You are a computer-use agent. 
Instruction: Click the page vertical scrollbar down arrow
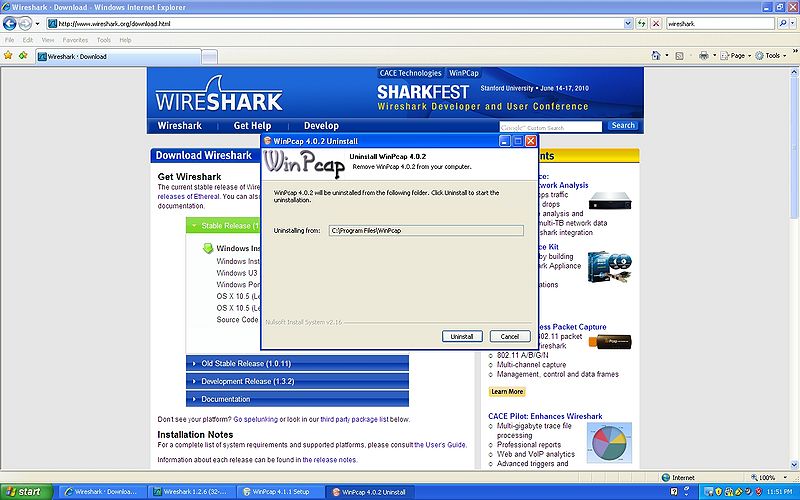point(794,465)
